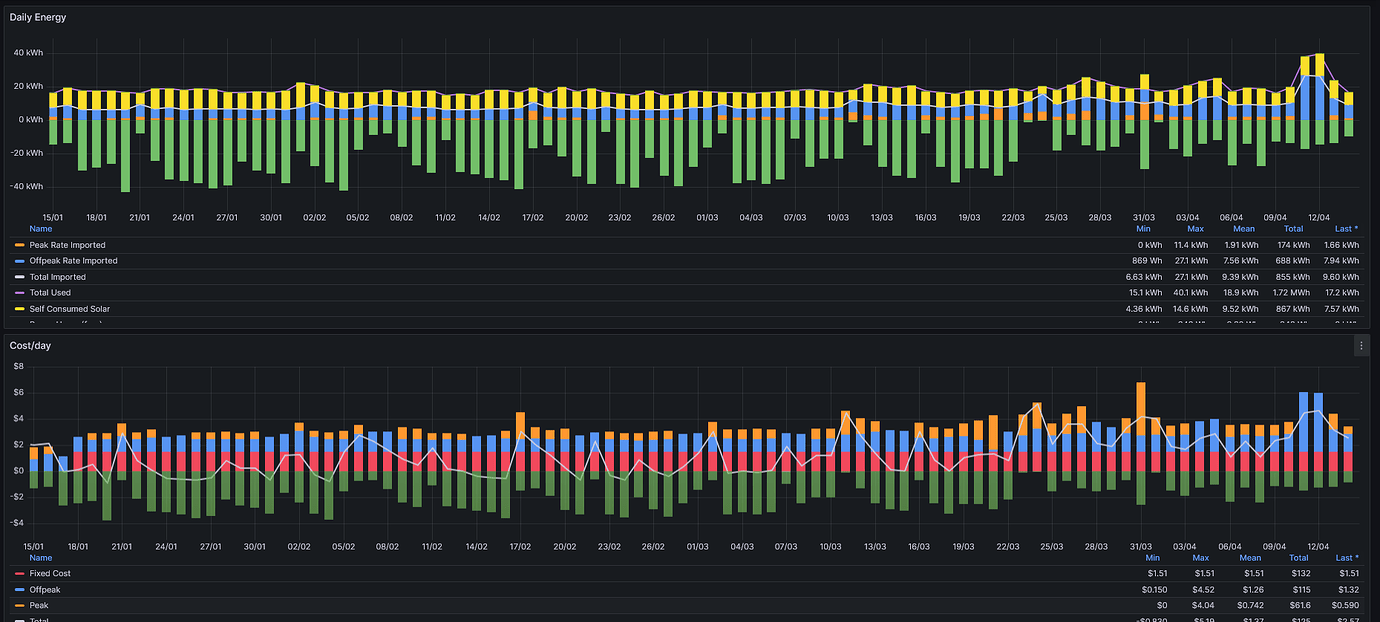The width and height of the screenshot is (1380, 622).
Task: Select the 688 kWh total value
Action: pyautogui.click(x=1294, y=261)
